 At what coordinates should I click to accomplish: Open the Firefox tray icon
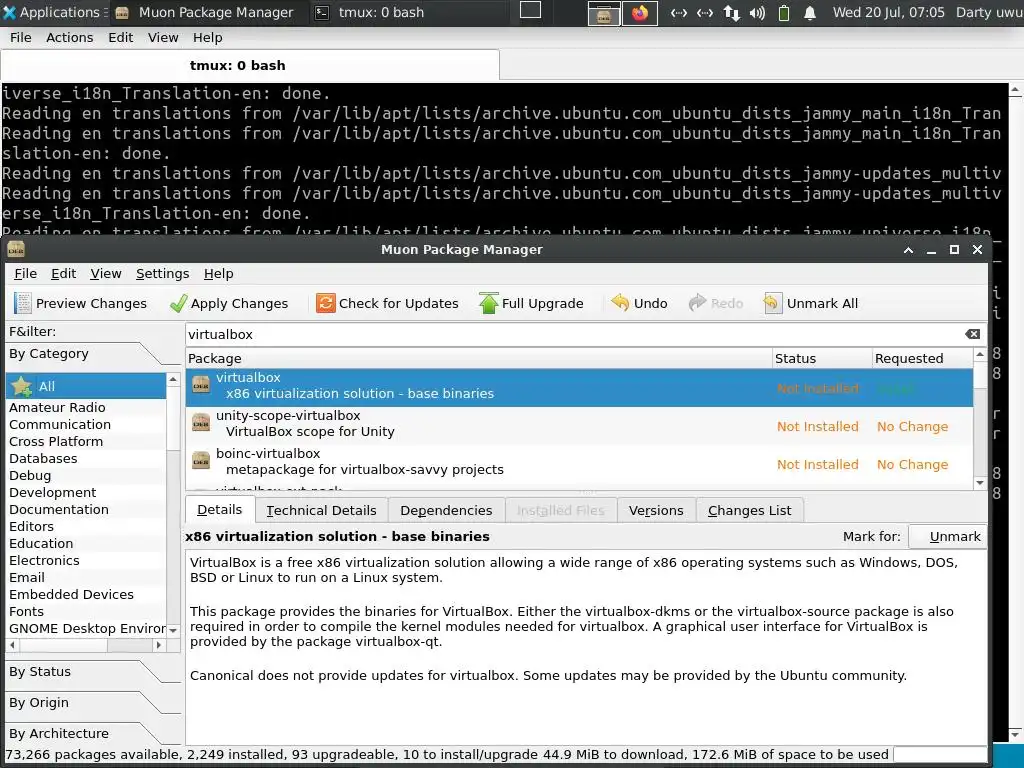pyautogui.click(x=639, y=12)
